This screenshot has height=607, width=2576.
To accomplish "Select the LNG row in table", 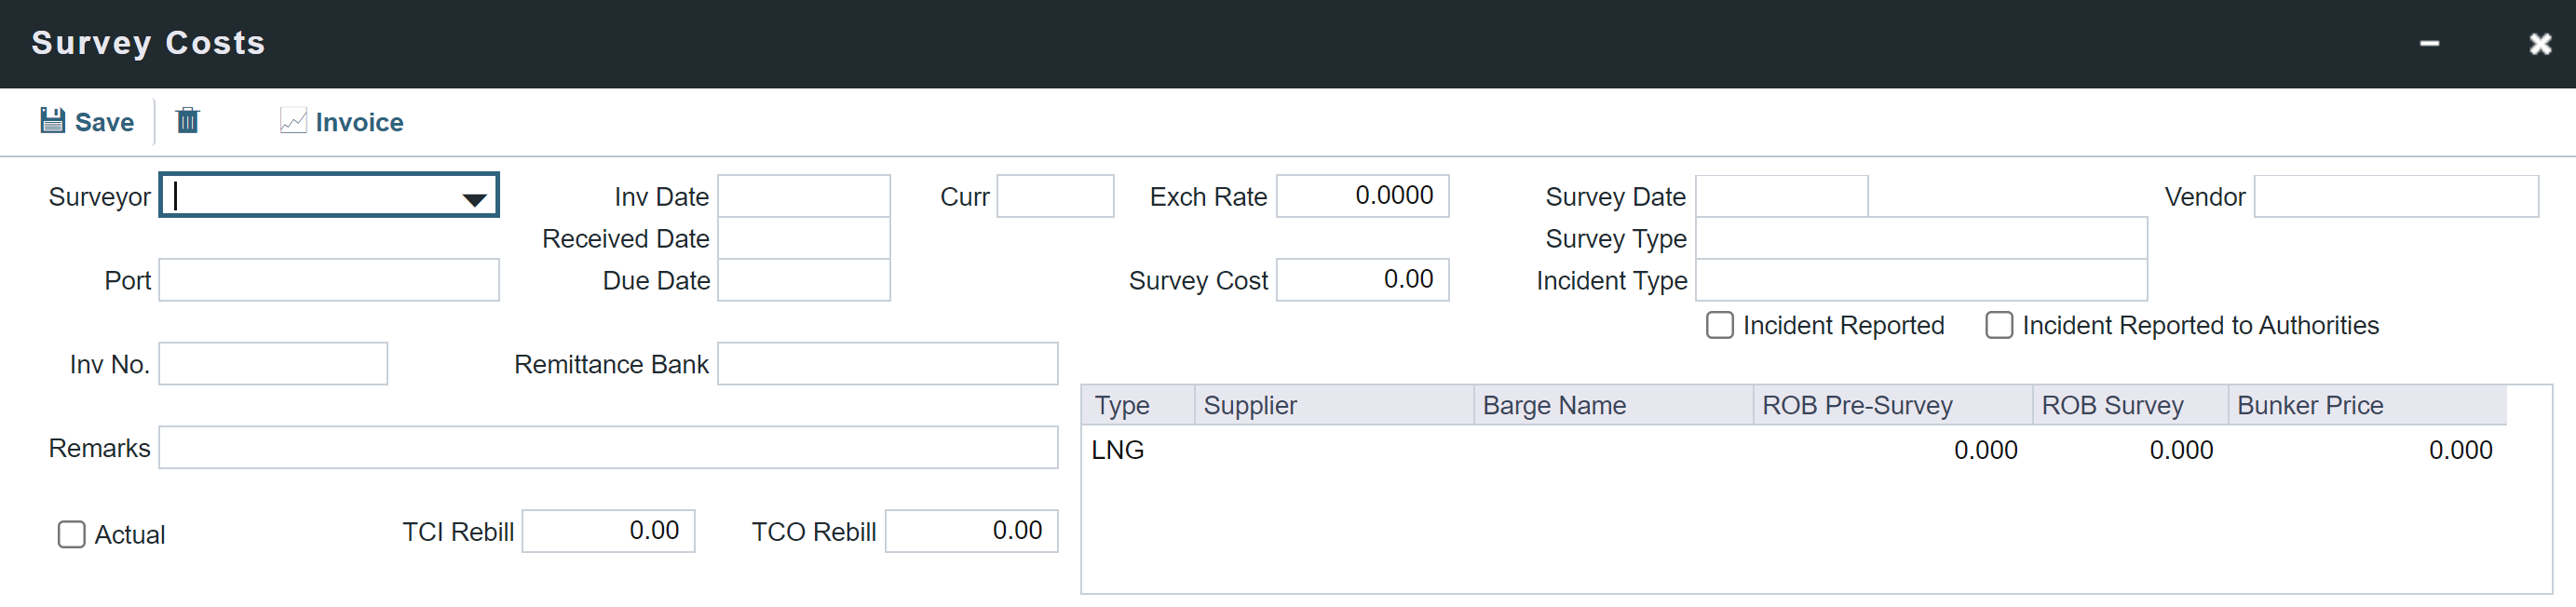I will click(1117, 450).
